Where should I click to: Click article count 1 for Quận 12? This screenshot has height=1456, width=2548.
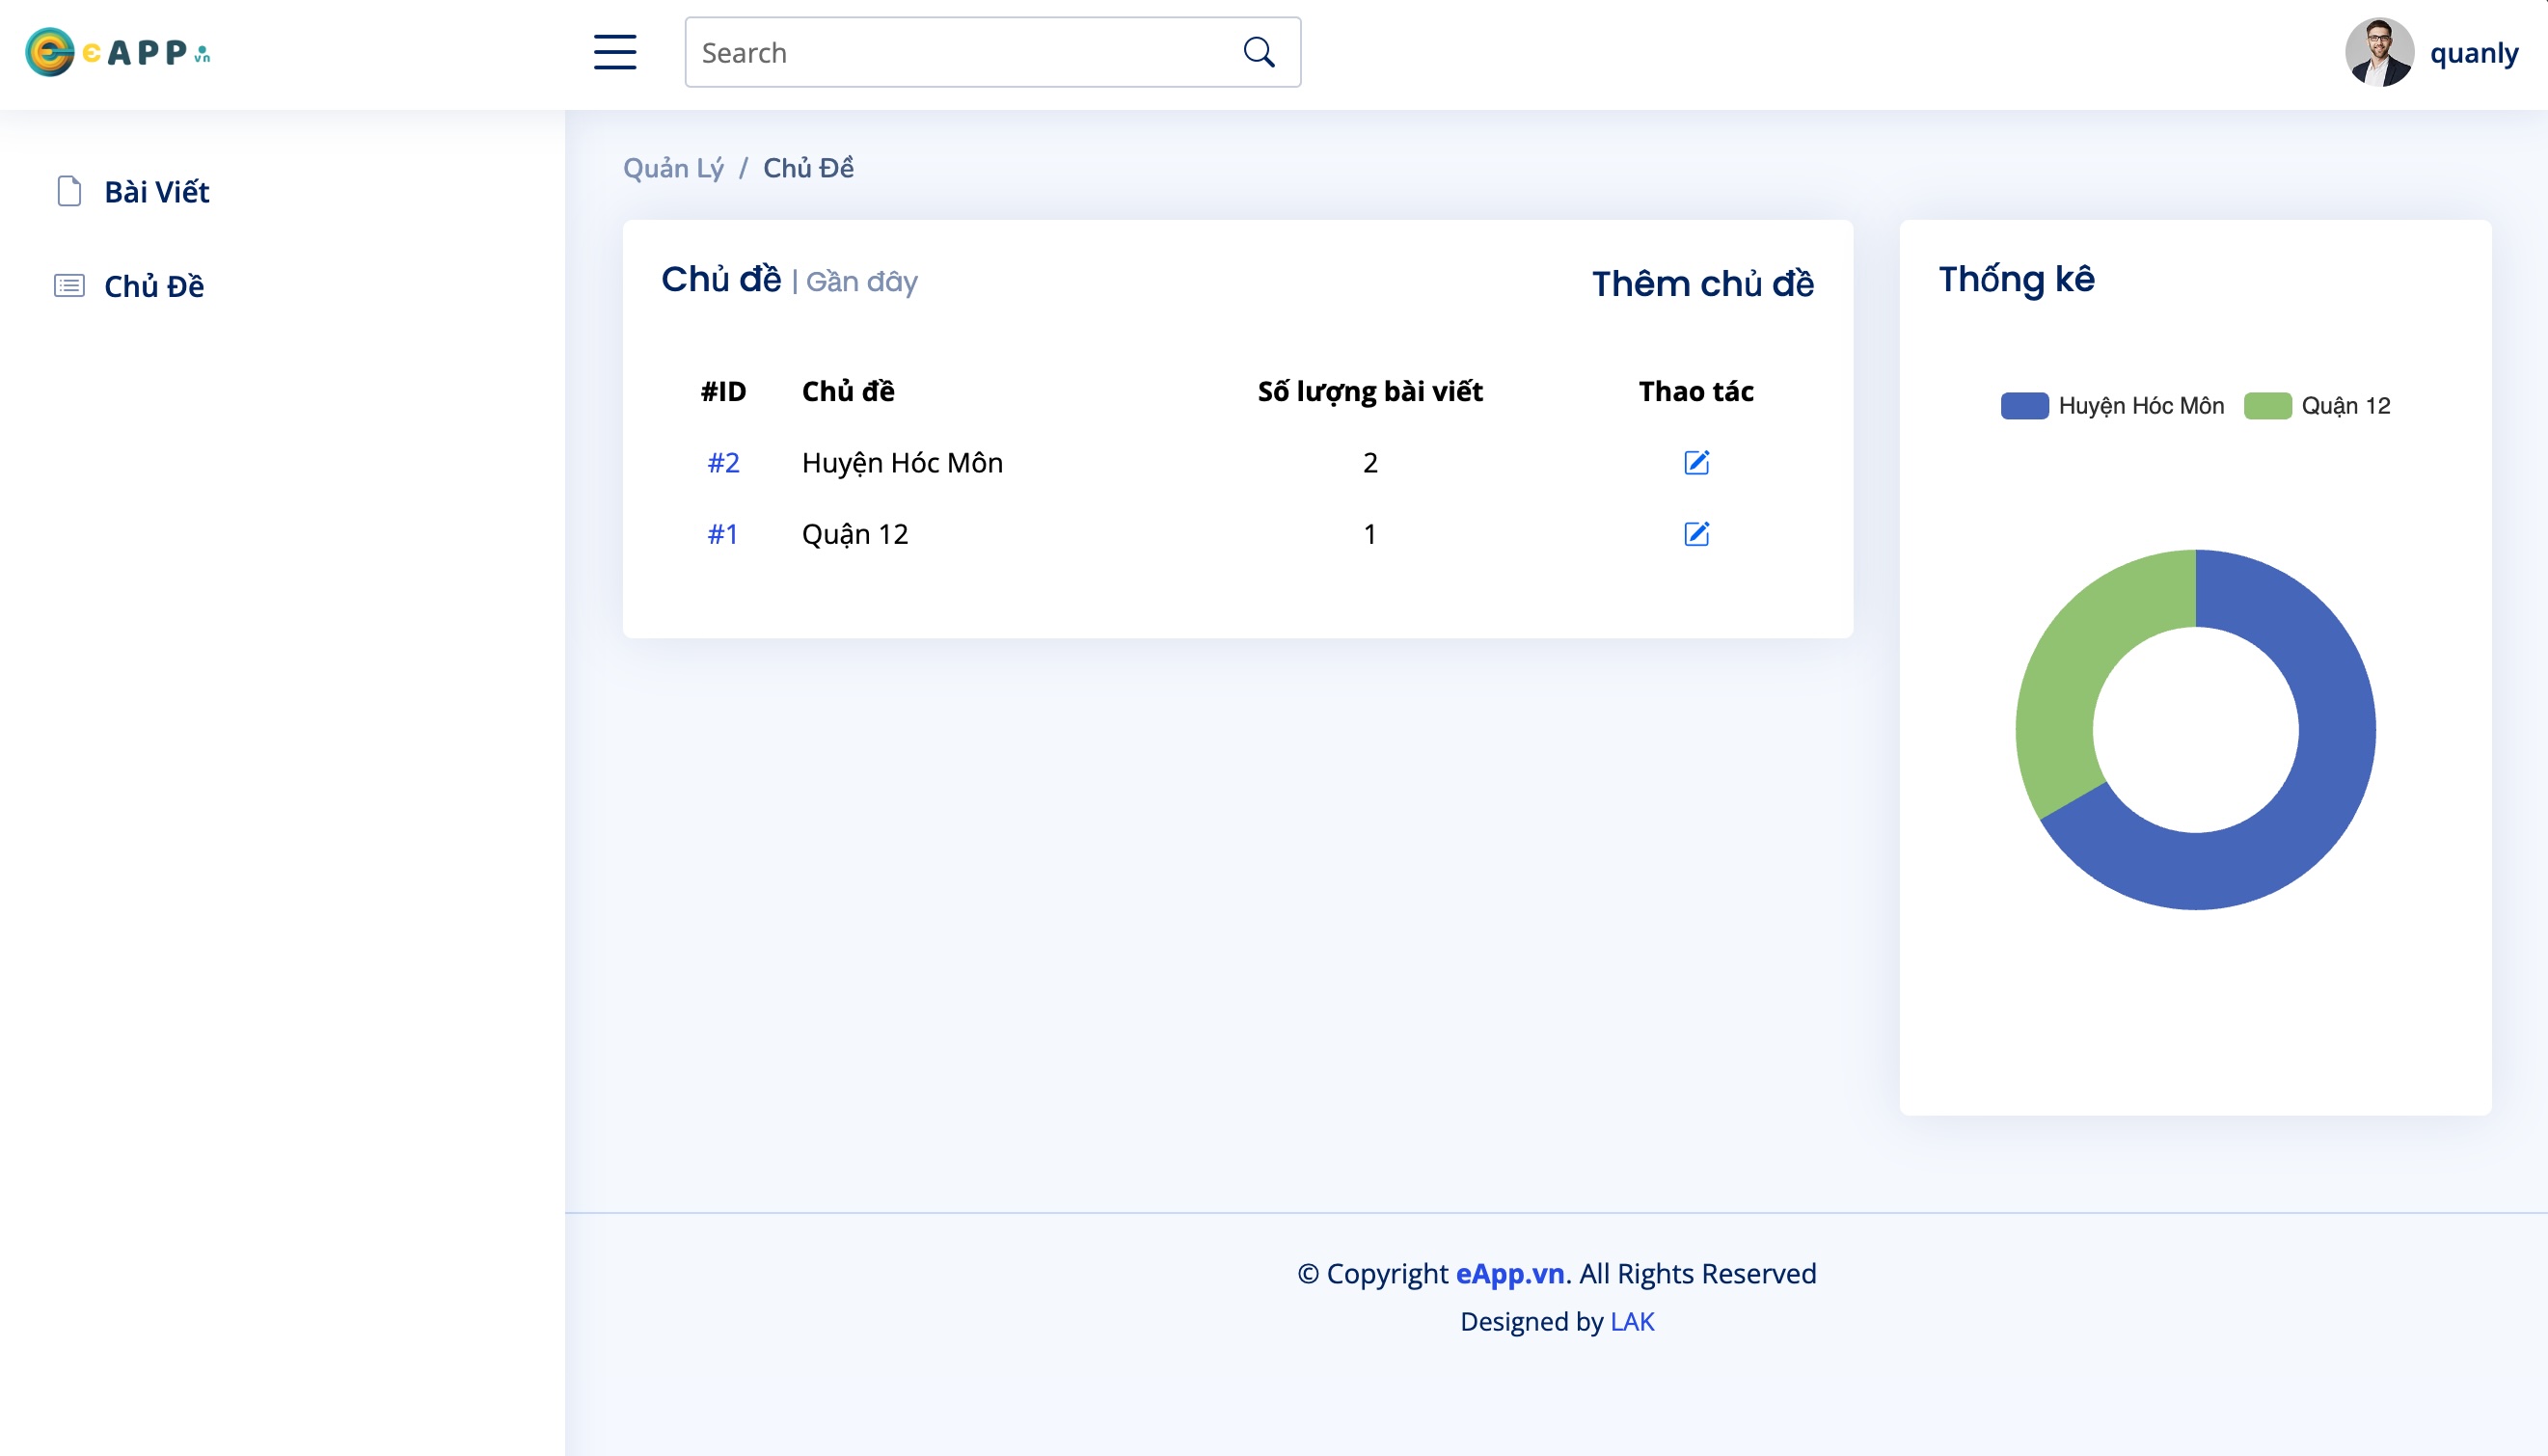[x=1370, y=534]
